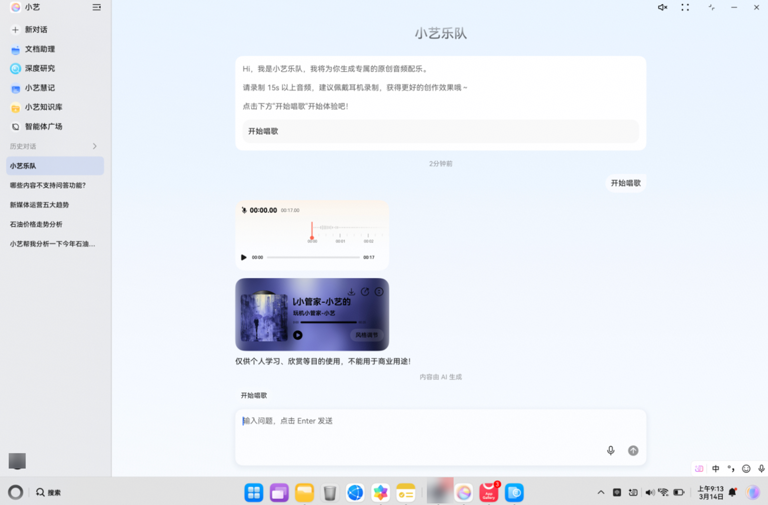The width and height of the screenshot is (768, 505).
Task: Open notifications bell in the tray
Action: 733,492
